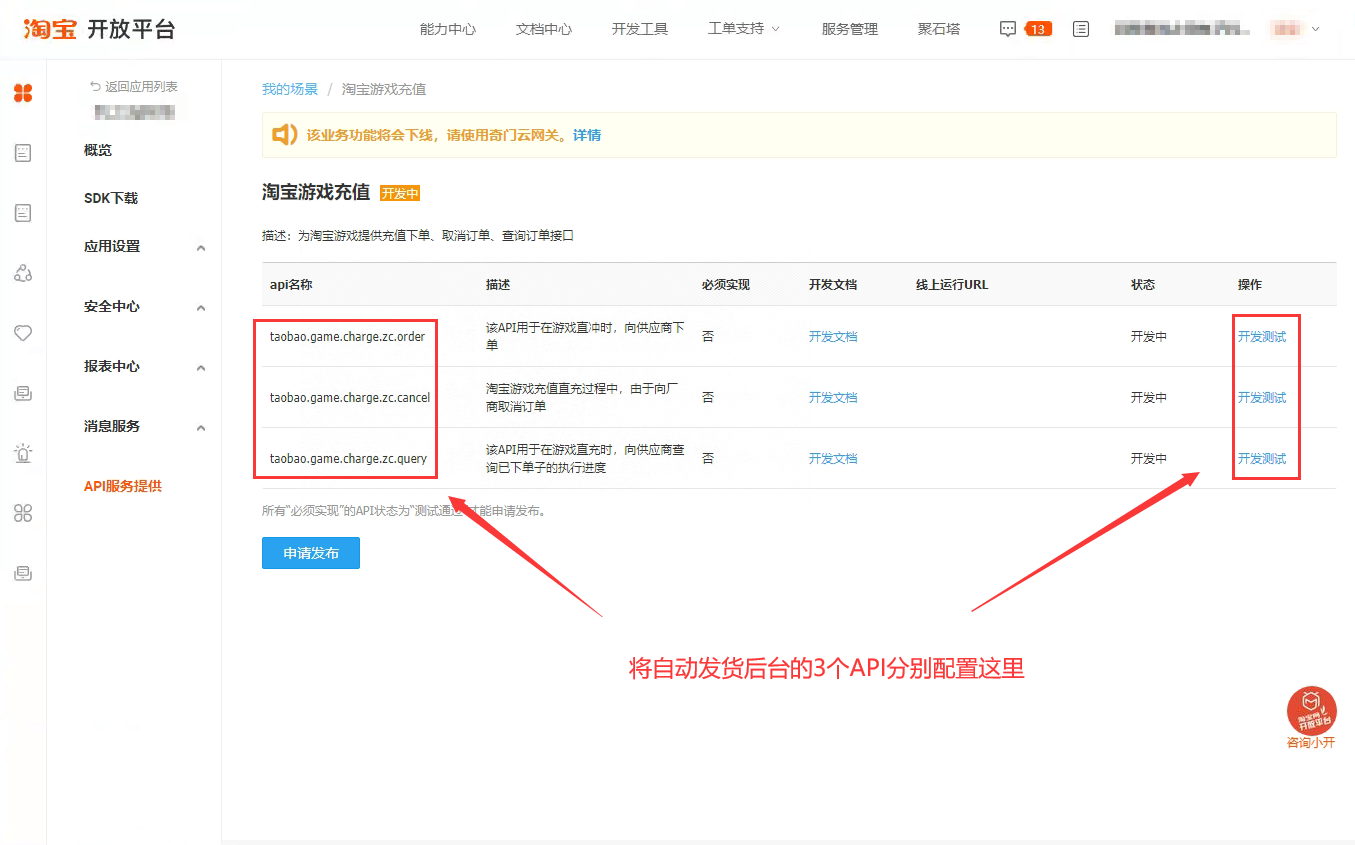
Task: Click the blurred account name in header
Action: tap(1183, 29)
